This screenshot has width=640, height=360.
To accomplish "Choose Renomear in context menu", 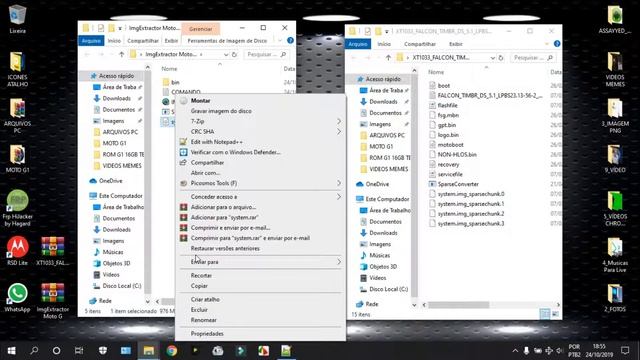I will 260,320.
